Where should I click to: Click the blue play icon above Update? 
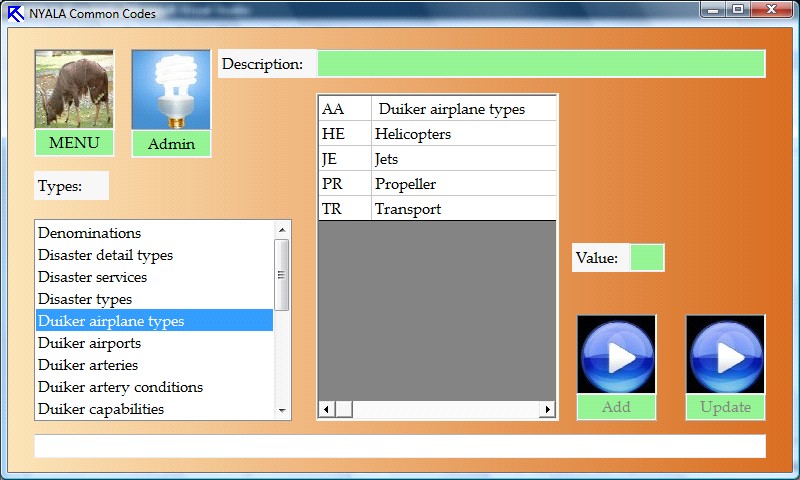[x=725, y=355]
